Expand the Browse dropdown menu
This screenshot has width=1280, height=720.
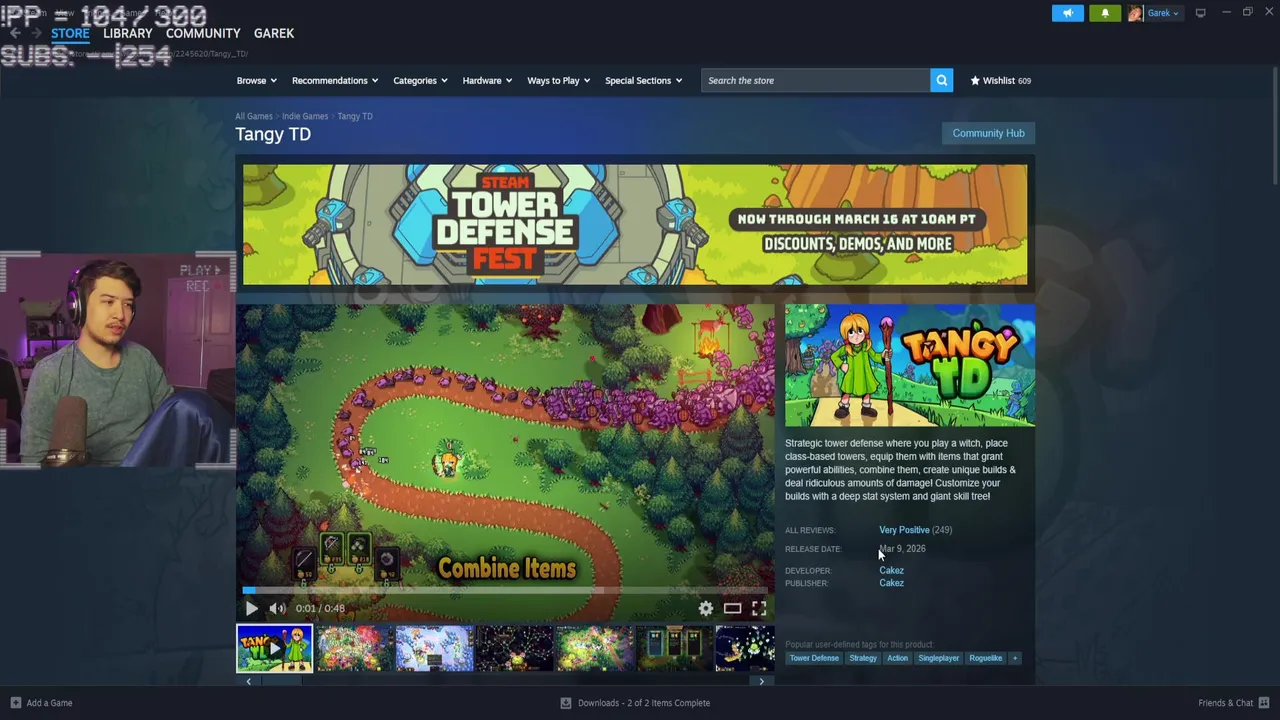click(x=258, y=80)
